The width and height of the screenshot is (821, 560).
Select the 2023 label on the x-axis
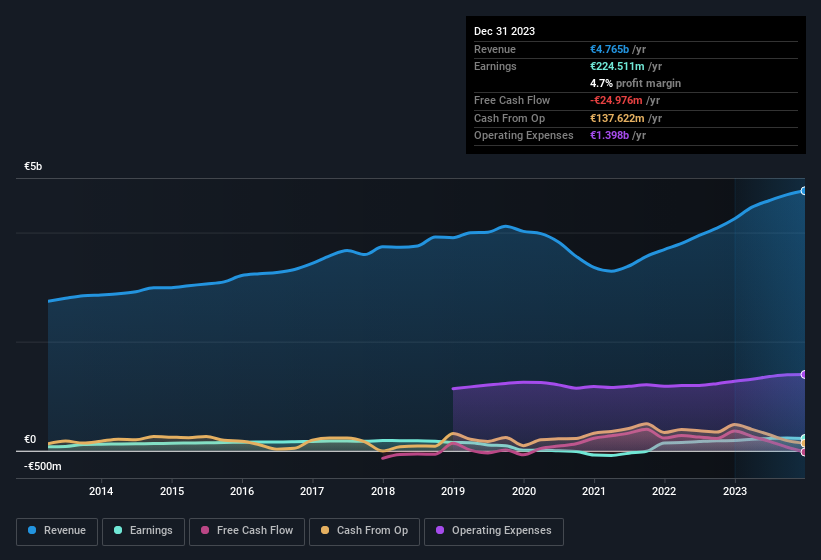(x=735, y=491)
